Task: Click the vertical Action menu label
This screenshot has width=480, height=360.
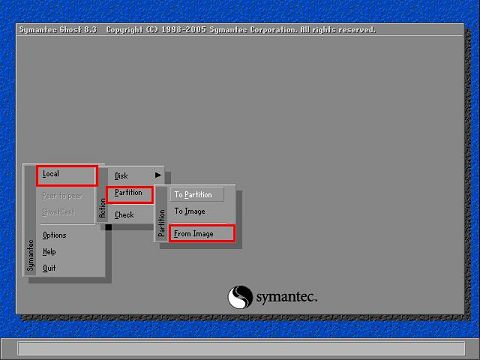Action: 103,208
